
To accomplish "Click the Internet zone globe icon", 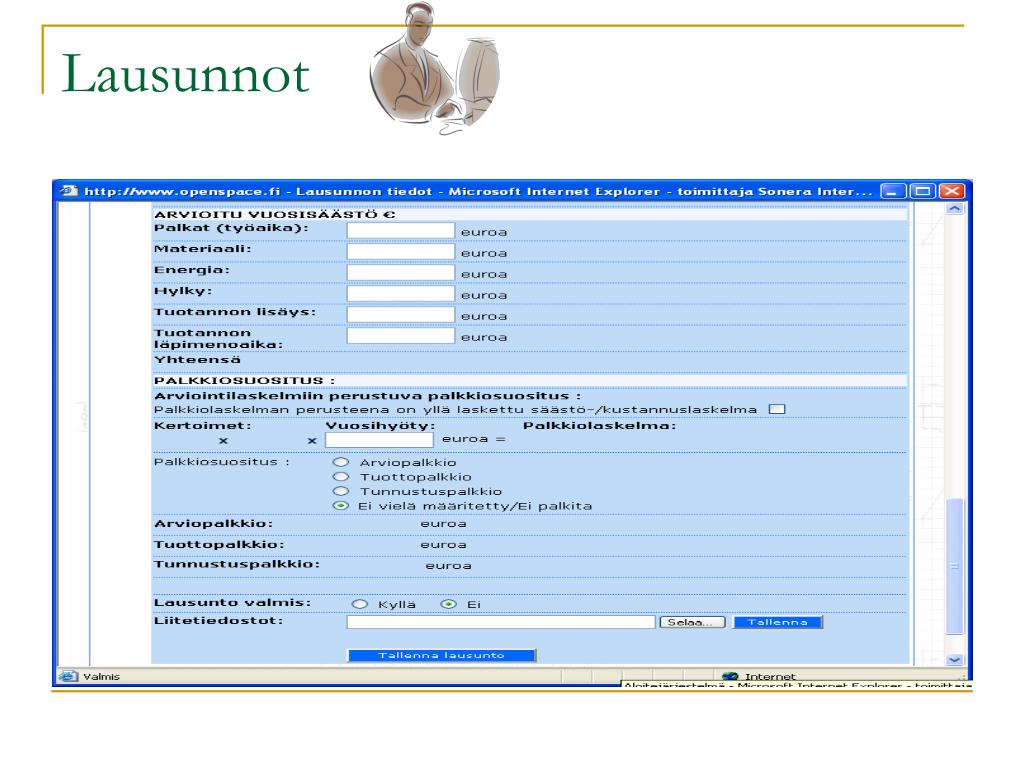I will pyautogui.click(x=730, y=677).
